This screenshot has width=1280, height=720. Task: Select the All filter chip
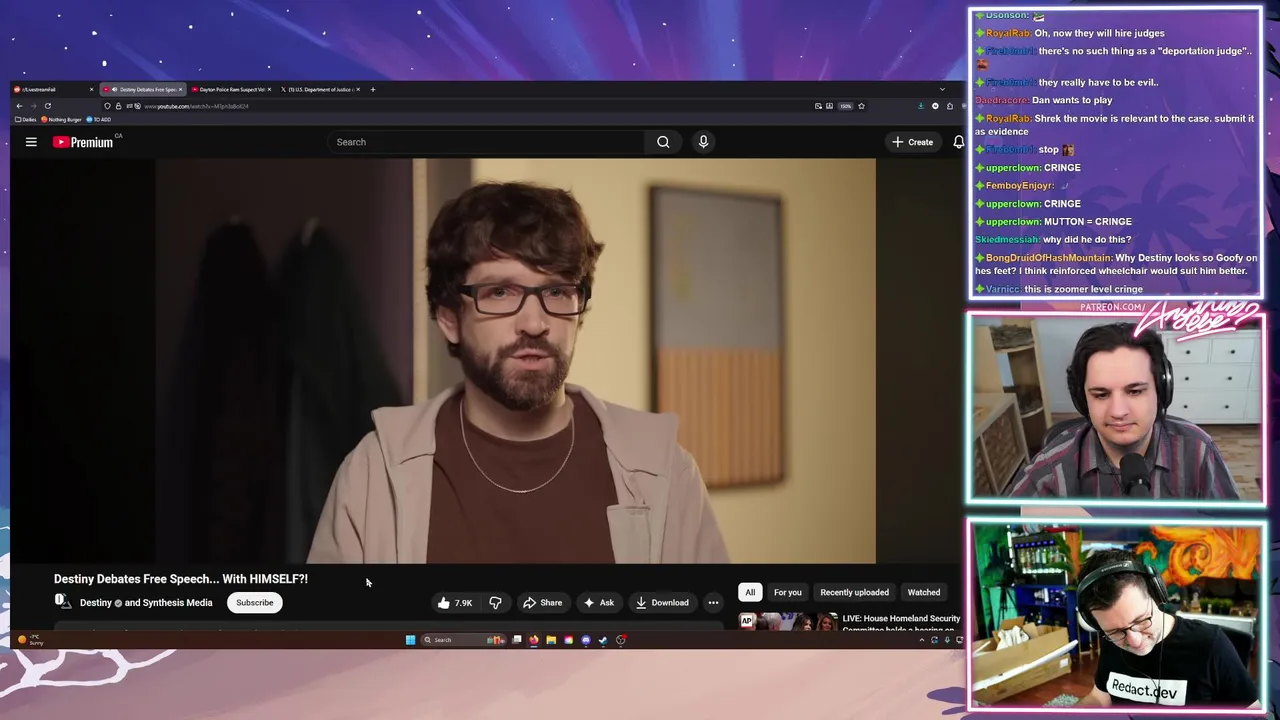click(x=750, y=592)
